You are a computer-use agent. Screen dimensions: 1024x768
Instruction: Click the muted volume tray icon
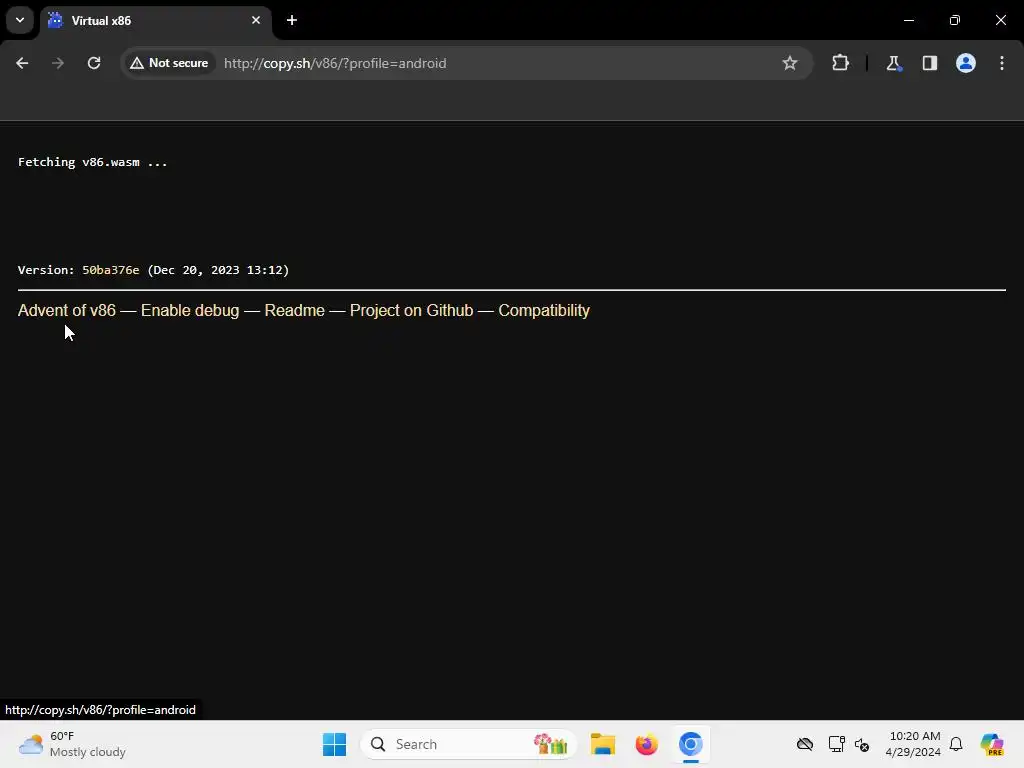[862, 744]
